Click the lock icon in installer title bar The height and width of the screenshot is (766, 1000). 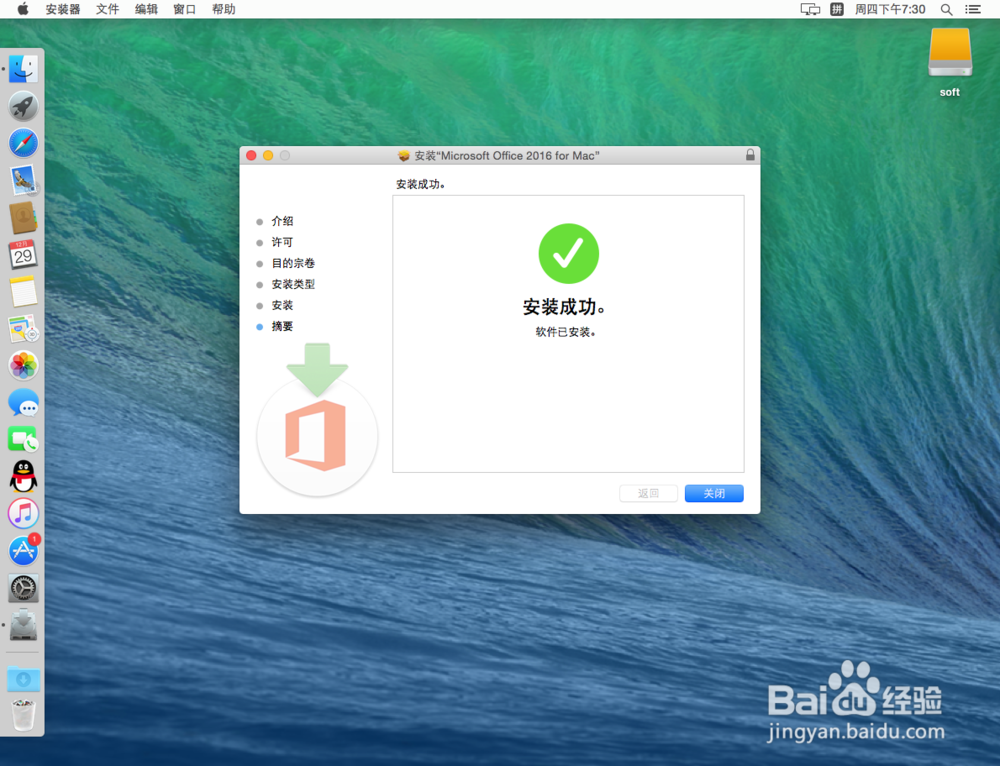pyautogui.click(x=750, y=155)
